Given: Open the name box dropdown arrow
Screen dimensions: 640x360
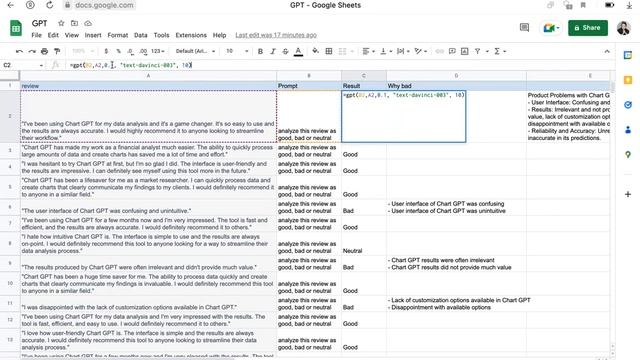Looking at the screenshot, I should 41,65.
